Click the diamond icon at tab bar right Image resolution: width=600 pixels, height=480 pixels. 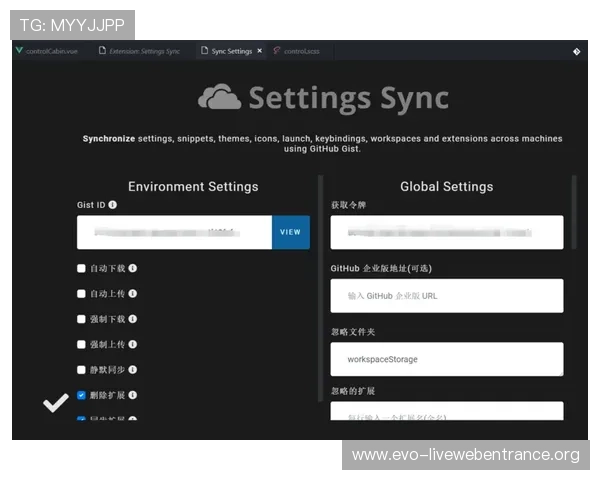click(577, 51)
